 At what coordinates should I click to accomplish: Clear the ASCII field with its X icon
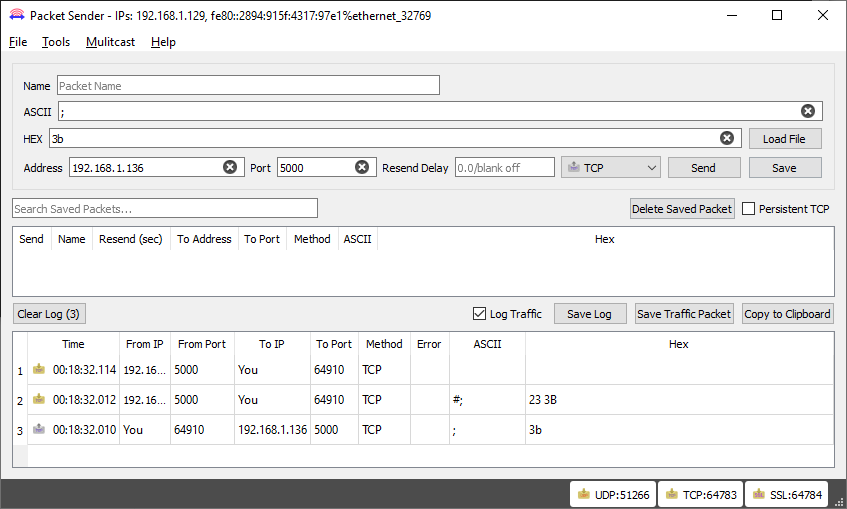[808, 111]
